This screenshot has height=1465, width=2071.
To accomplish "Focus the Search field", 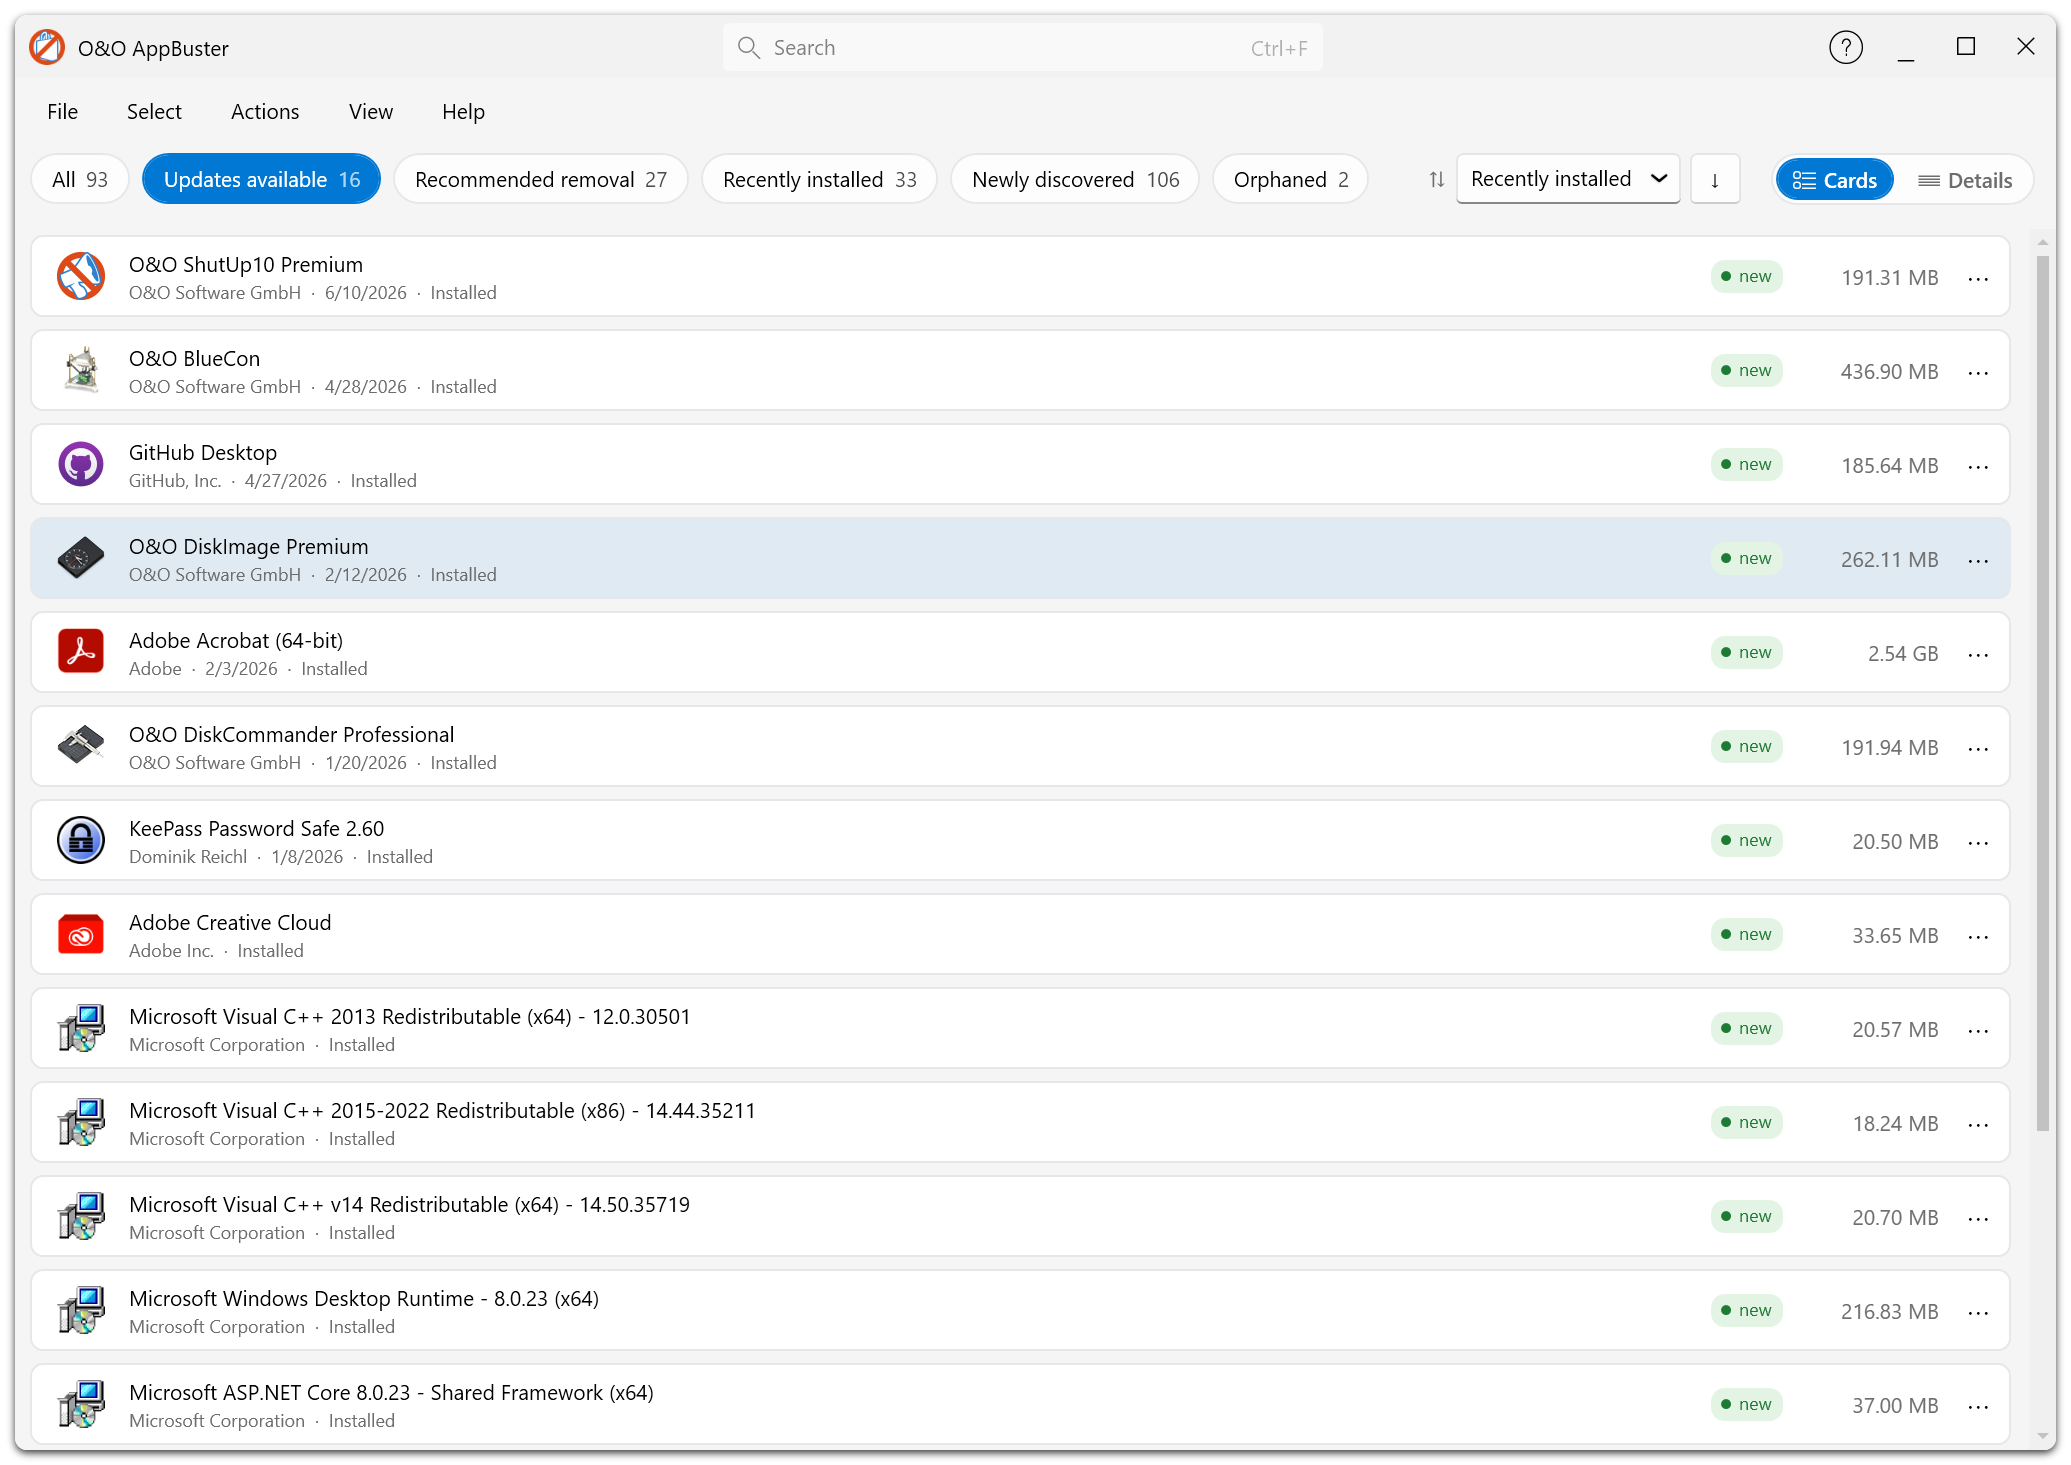I will (x=1022, y=47).
